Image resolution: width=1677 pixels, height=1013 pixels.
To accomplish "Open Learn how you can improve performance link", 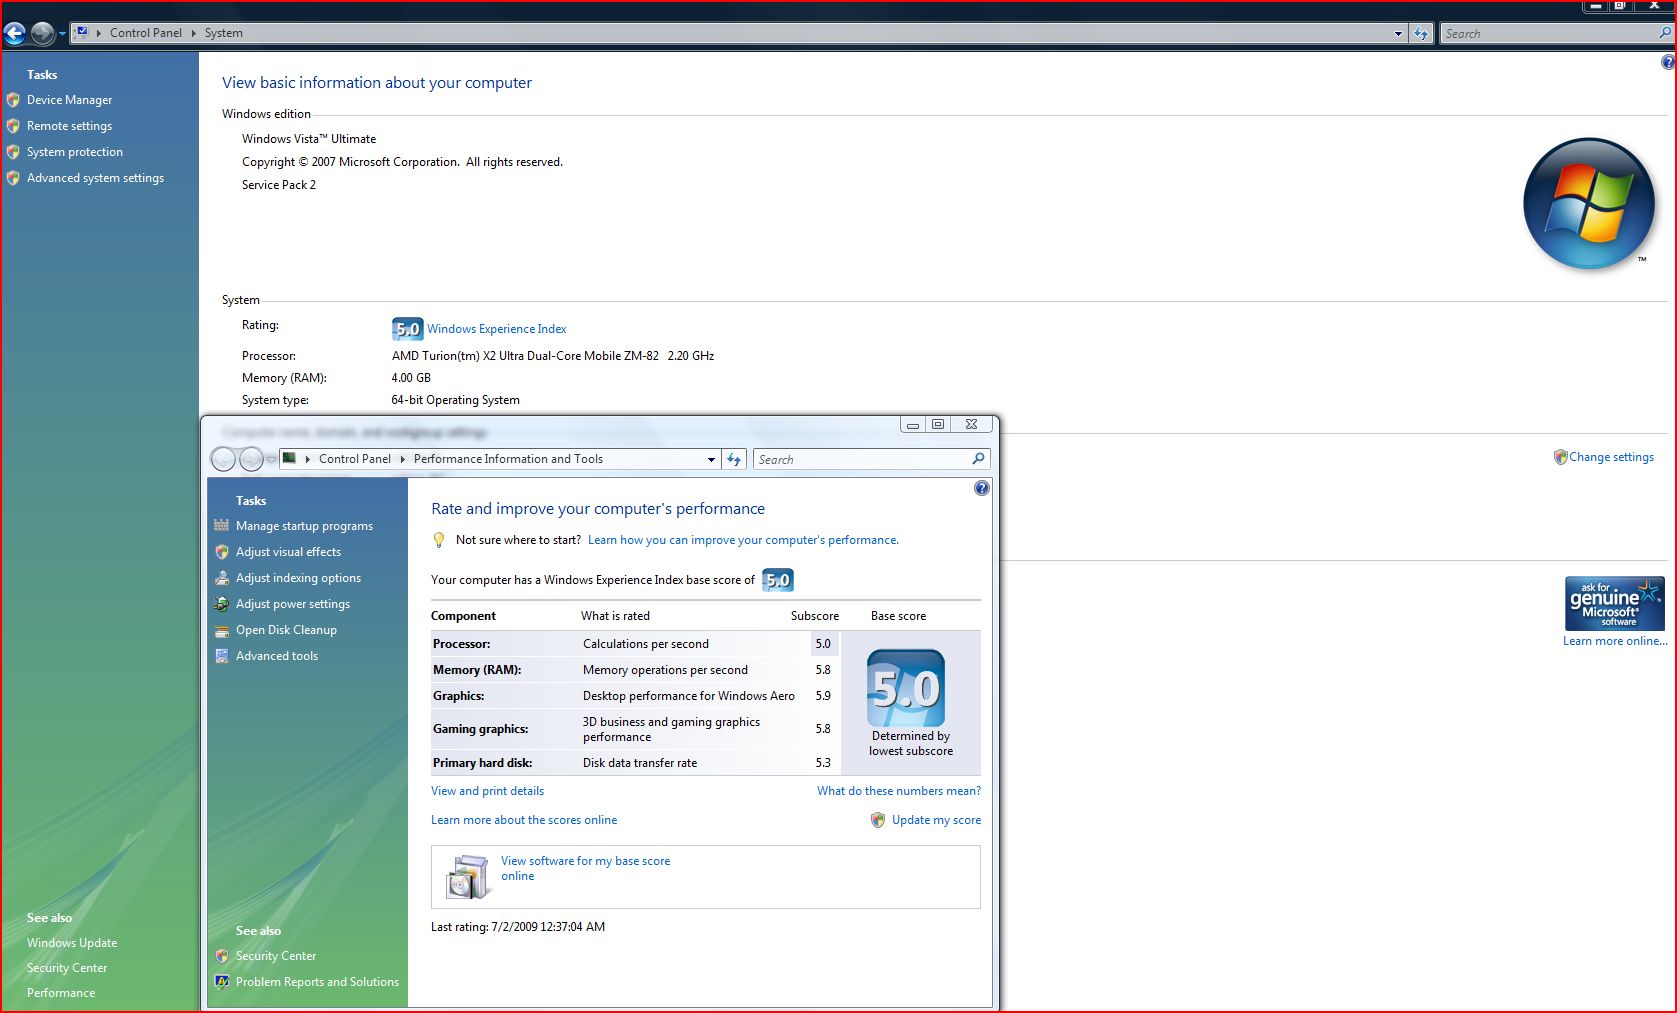I will tap(743, 540).
